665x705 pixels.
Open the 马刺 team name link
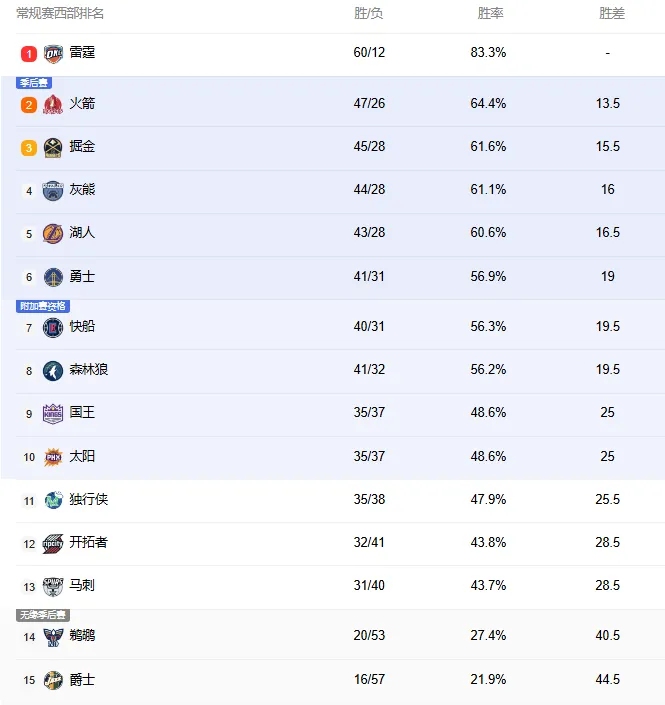pyautogui.click(x=82, y=585)
